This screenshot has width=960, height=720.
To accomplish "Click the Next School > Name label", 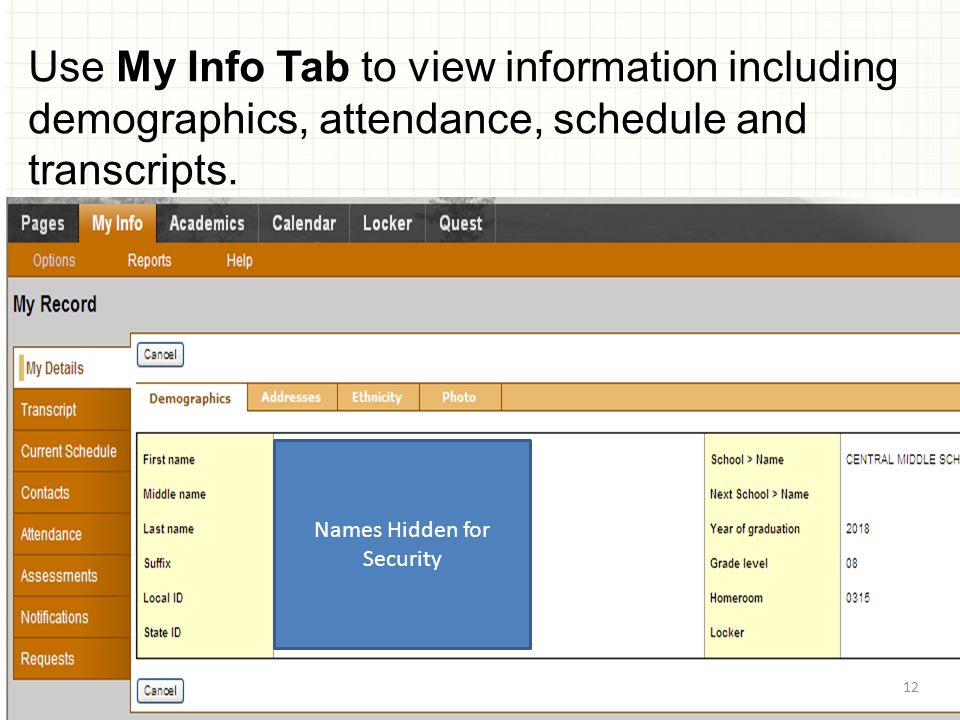I will [759, 494].
